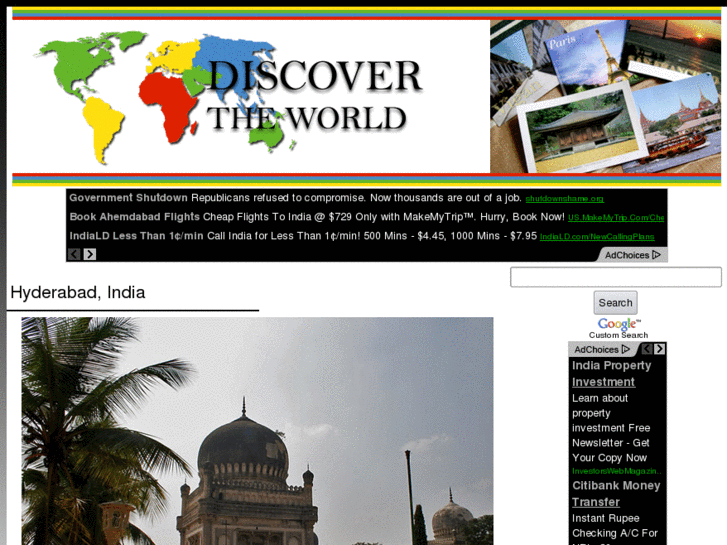This screenshot has height=545, width=727.
Task: Click the previous arrow in top ad banner
Action: pos(74,254)
